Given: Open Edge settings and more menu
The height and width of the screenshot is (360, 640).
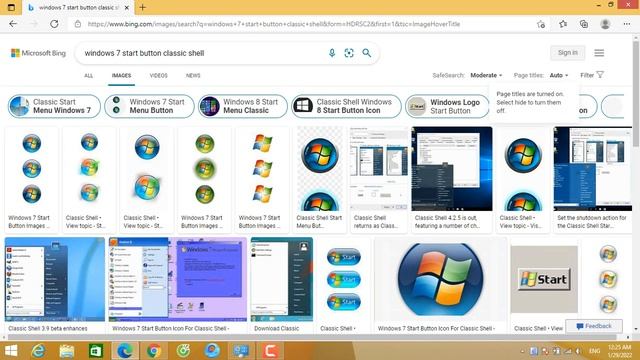Looking at the screenshot, I should pyautogui.click(x=627, y=24).
